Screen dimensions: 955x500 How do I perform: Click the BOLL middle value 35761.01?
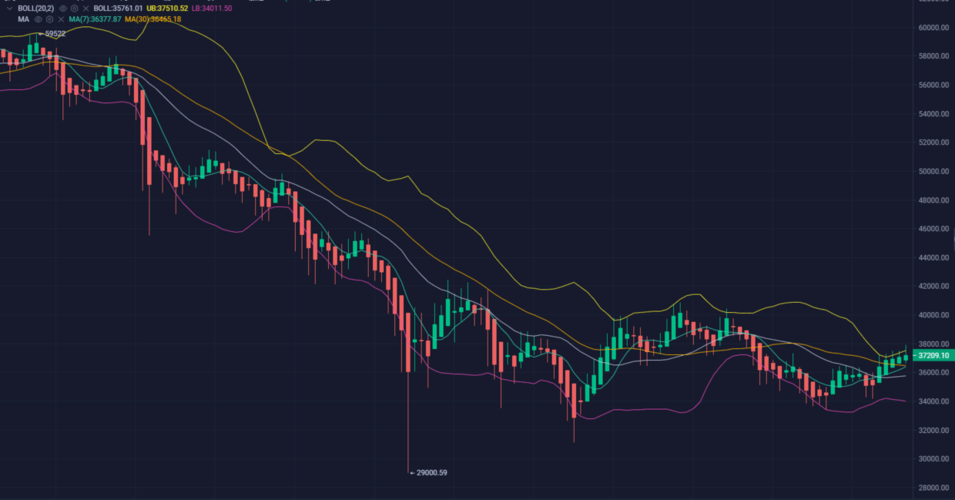click(x=117, y=8)
